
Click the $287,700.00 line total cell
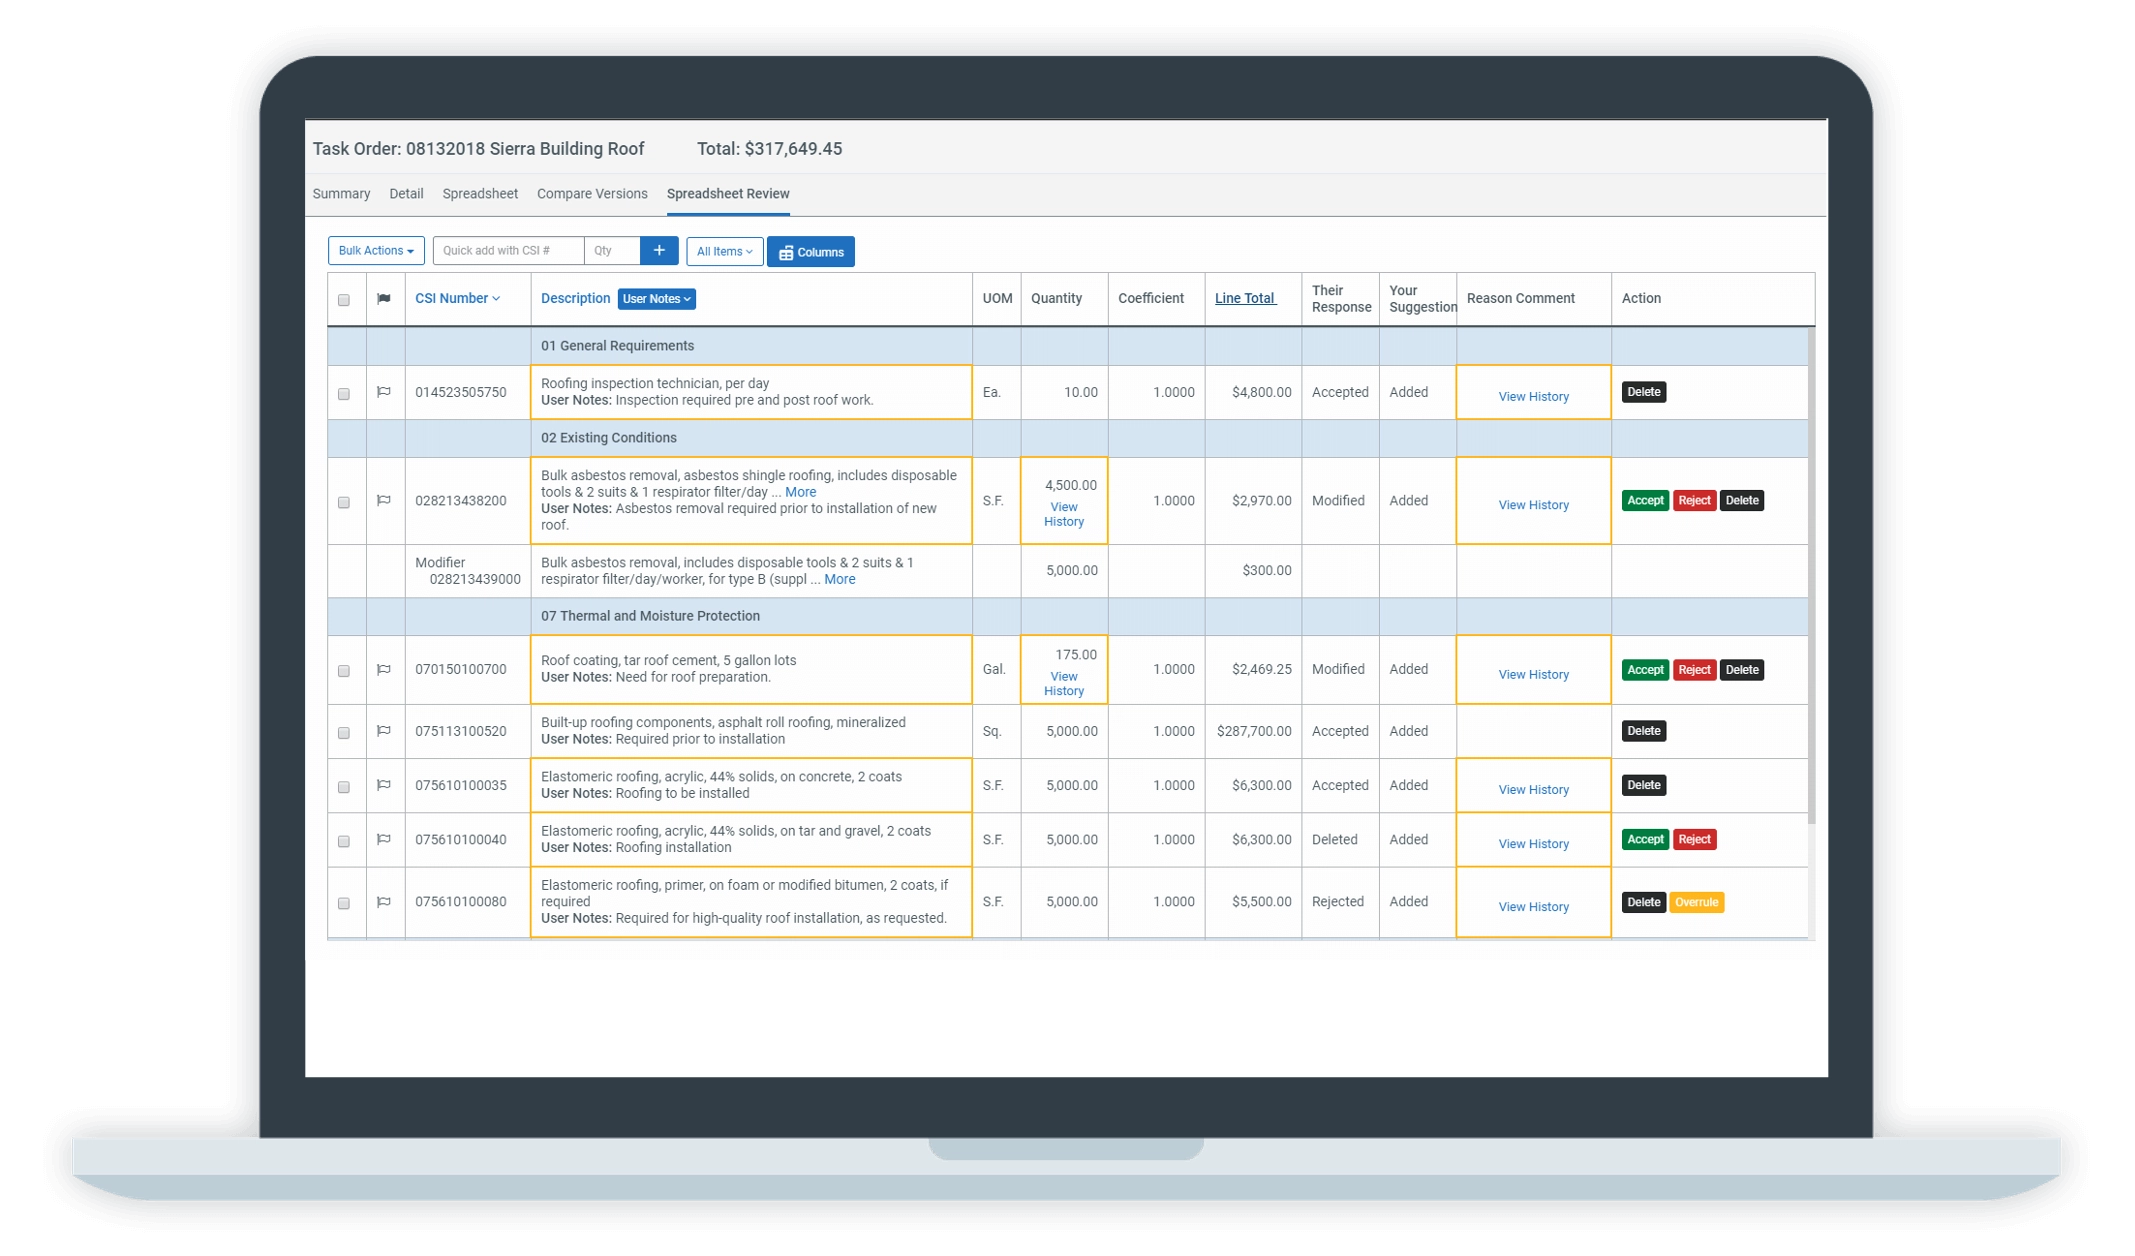point(1253,731)
